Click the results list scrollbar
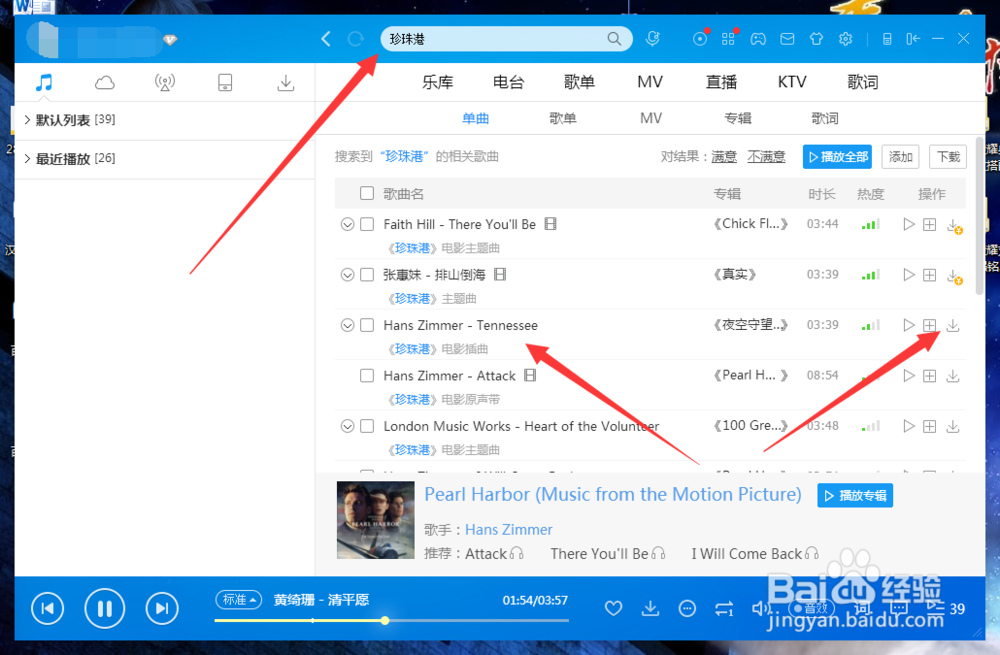Screen dimensions: 1000x655 pyautogui.click(x=980, y=216)
